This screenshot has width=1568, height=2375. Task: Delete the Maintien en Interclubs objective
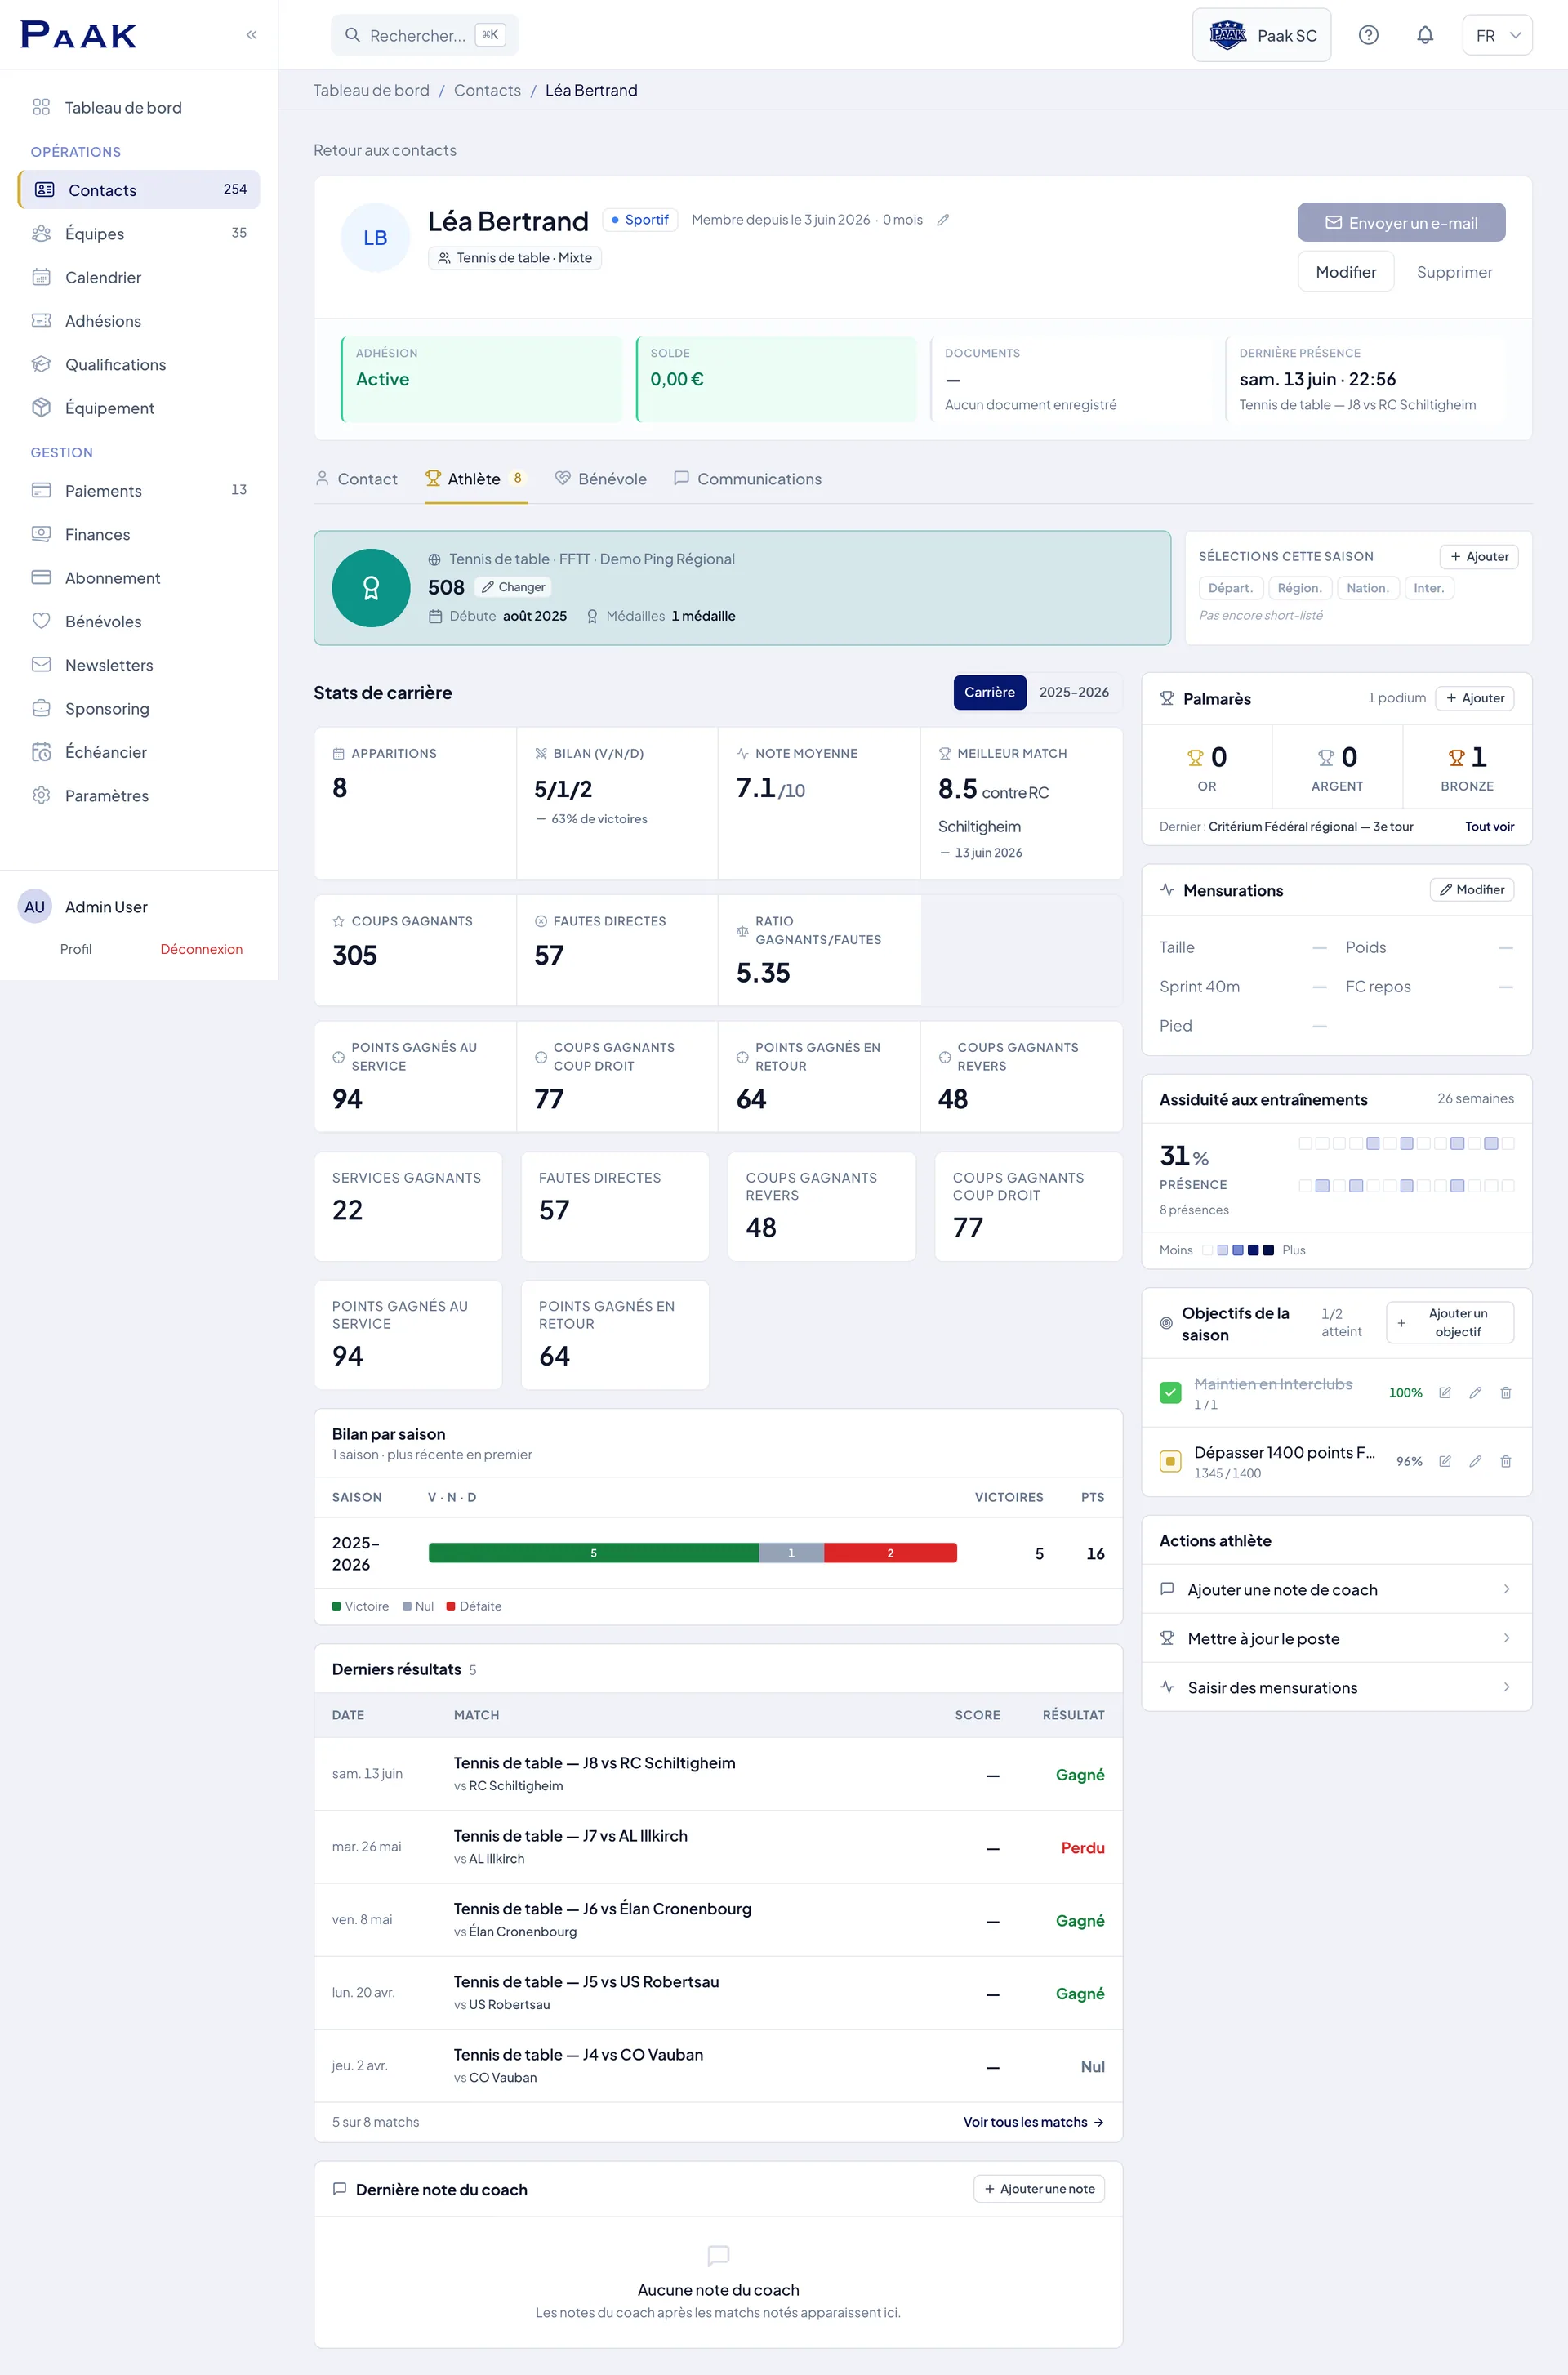[x=1505, y=1393]
